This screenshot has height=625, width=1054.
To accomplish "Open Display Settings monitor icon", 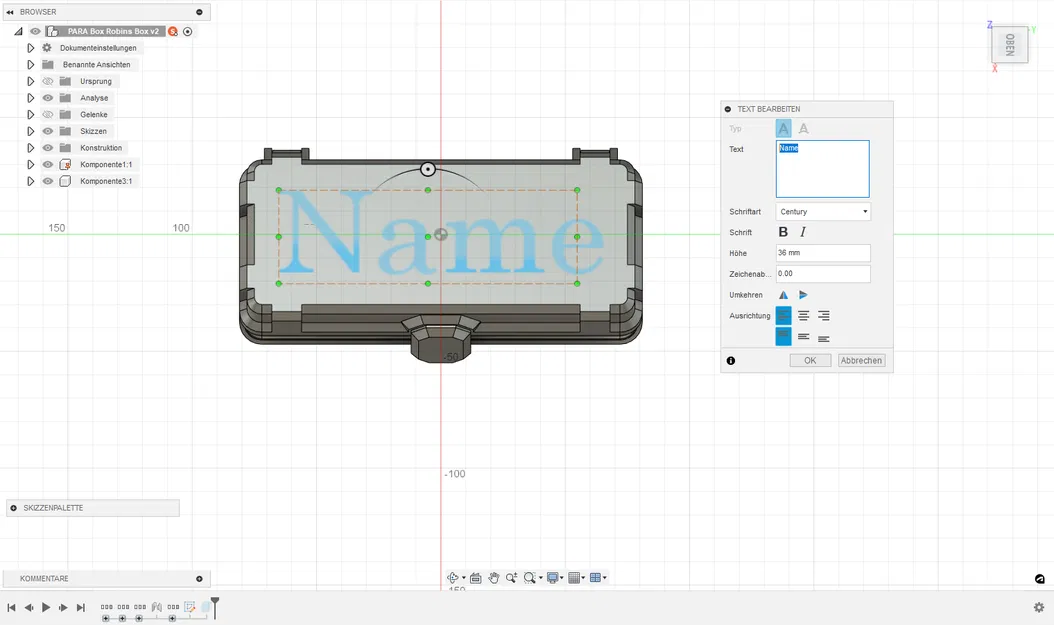I will (x=553, y=578).
